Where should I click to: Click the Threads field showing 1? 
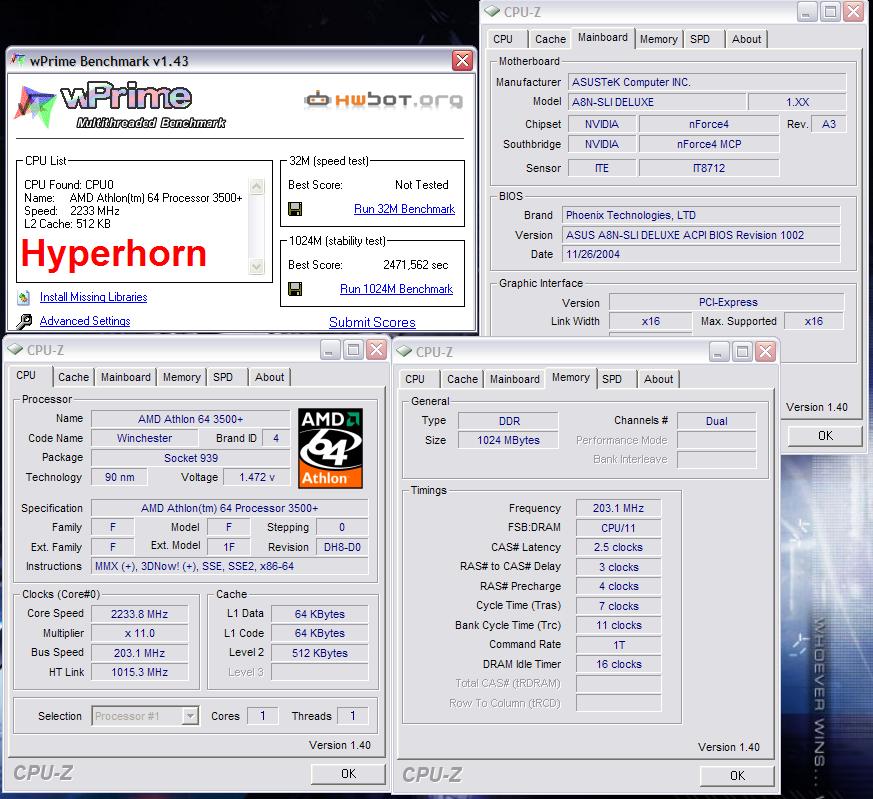click(x=352, y=715)
